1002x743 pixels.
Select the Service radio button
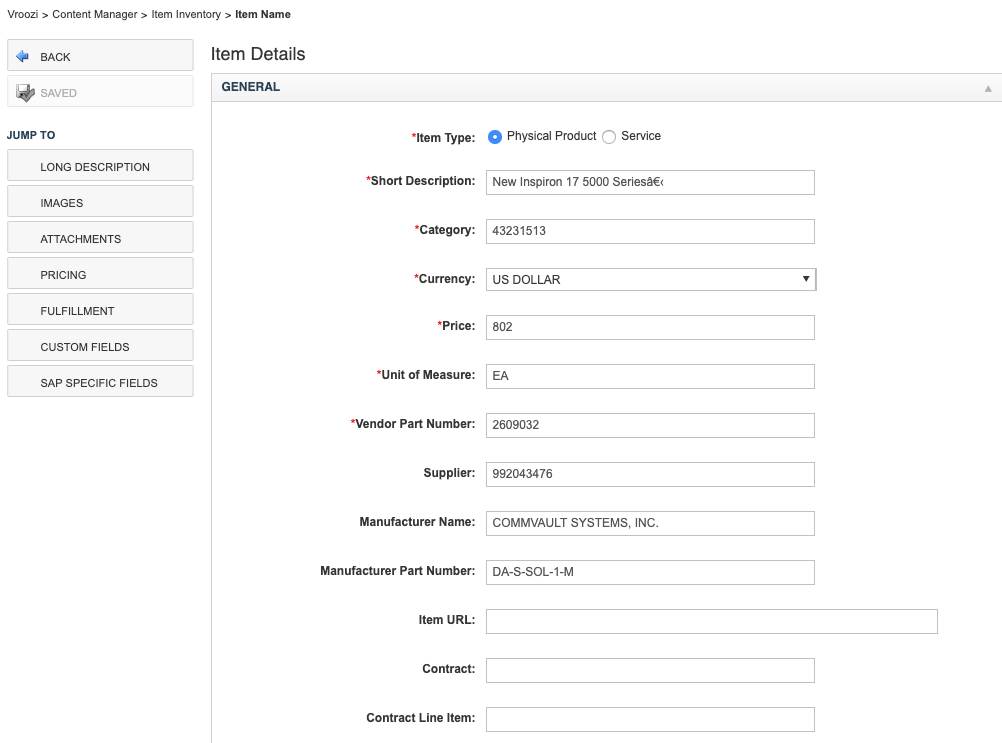[x=609, y=137]
